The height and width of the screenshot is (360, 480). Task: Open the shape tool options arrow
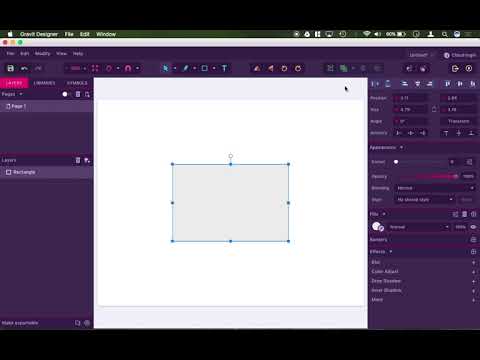(214, 68)
